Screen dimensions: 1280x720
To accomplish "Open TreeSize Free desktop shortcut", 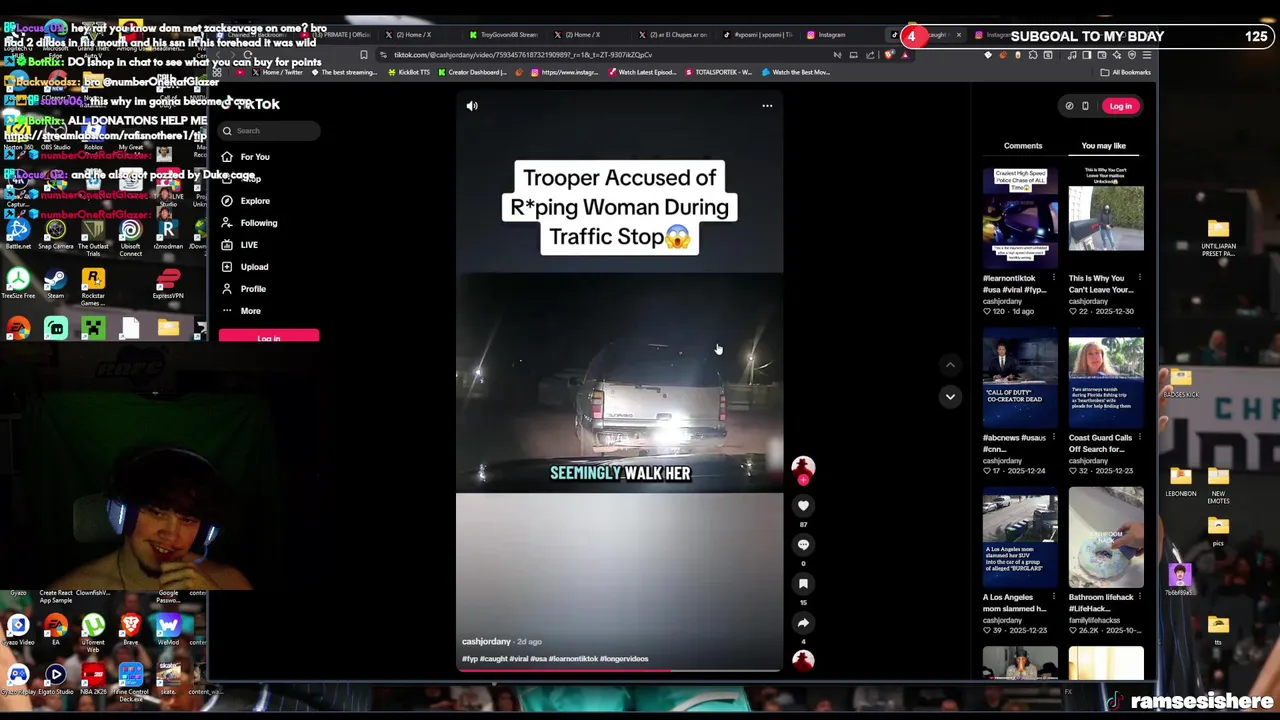I will tap(18, 284).
